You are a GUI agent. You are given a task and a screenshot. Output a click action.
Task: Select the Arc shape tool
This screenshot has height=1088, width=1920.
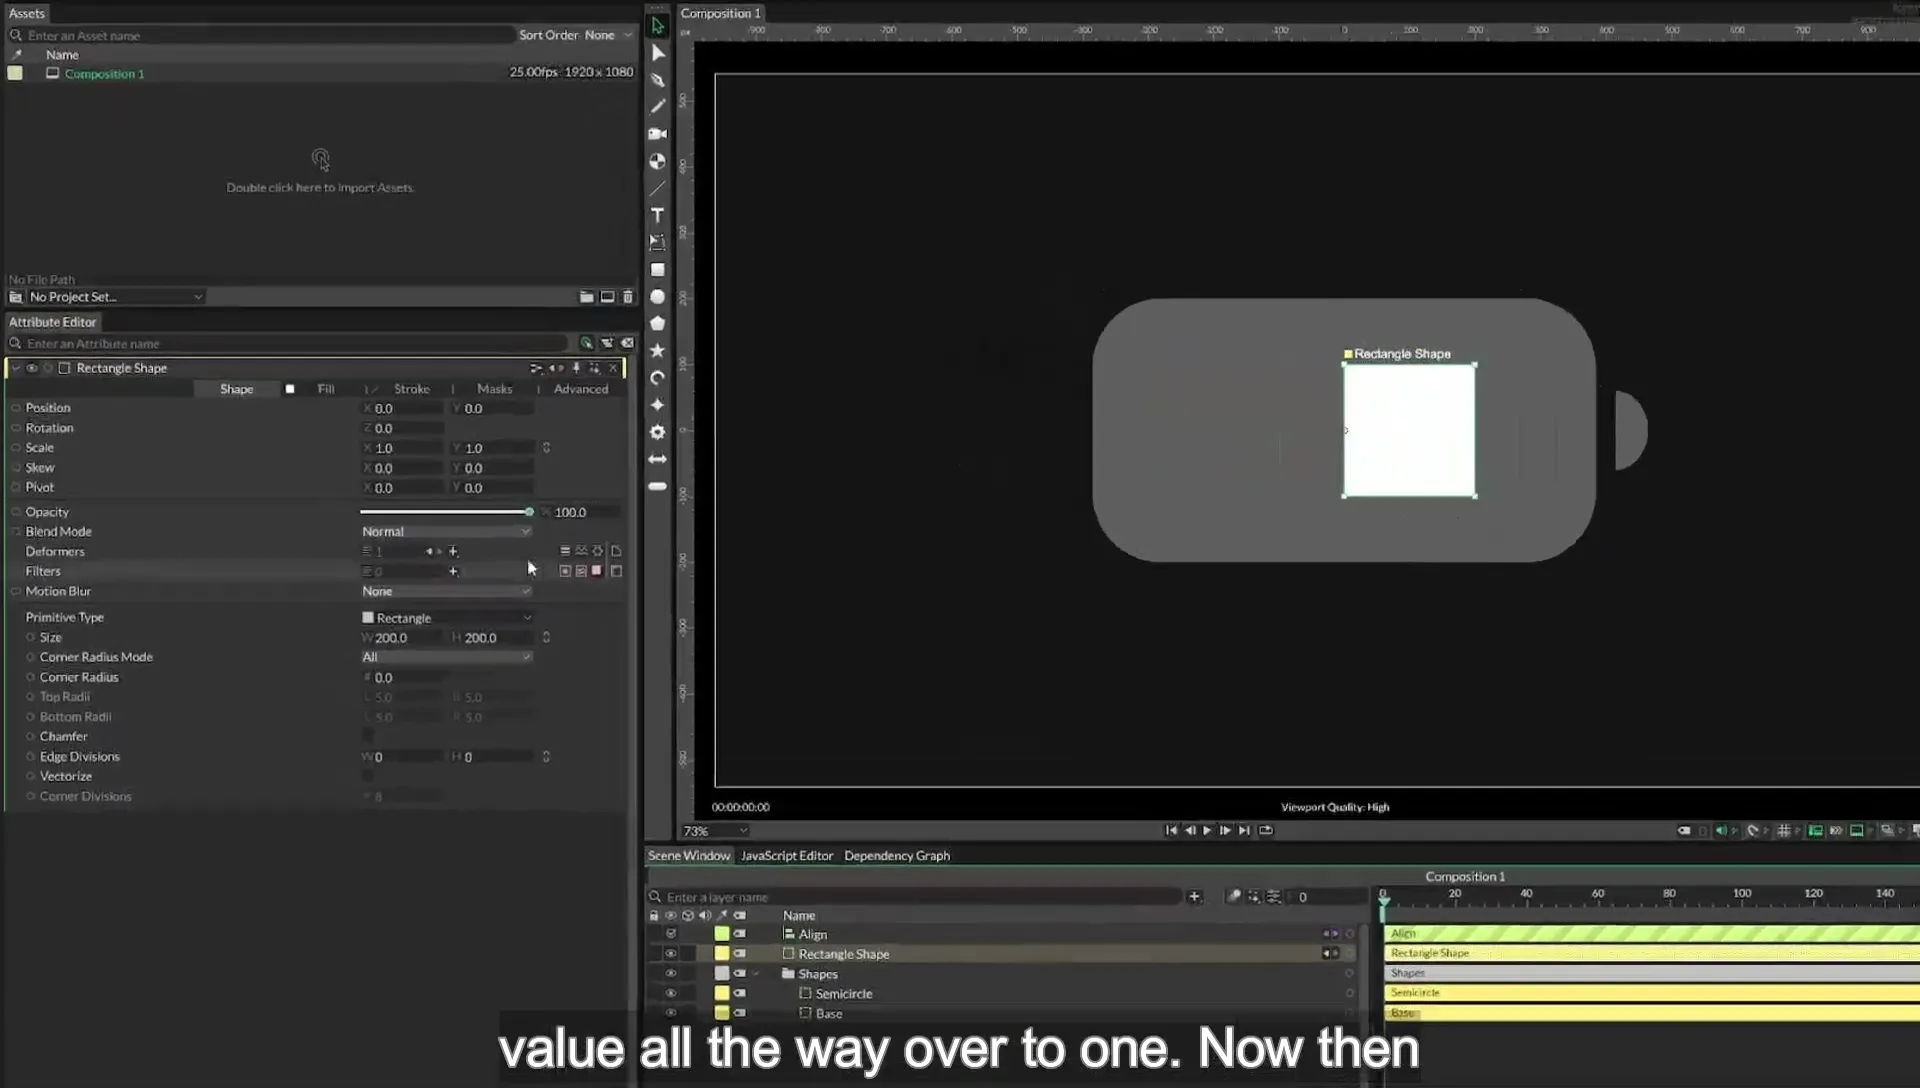(x=658, y=377)
